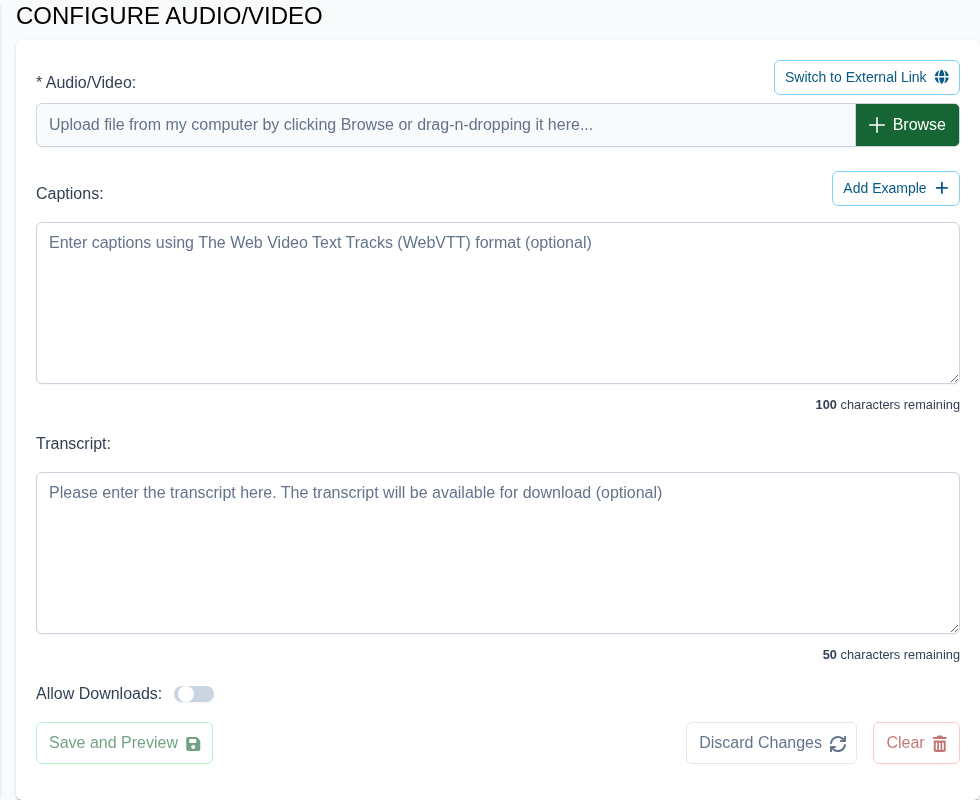
Task: Open file browser with Browse button
Action: [907, 125]
